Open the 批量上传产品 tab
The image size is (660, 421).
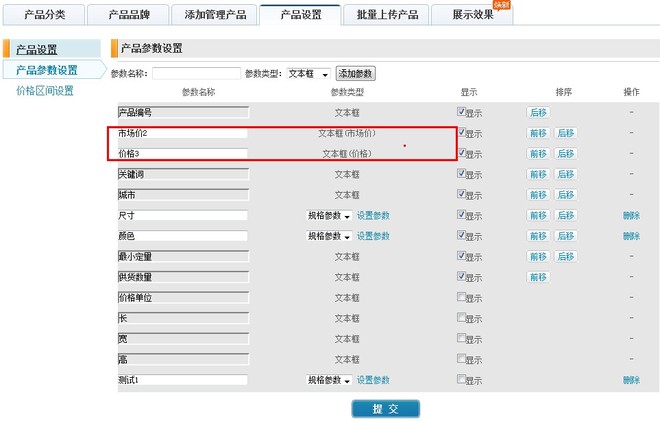pos(387,15)
